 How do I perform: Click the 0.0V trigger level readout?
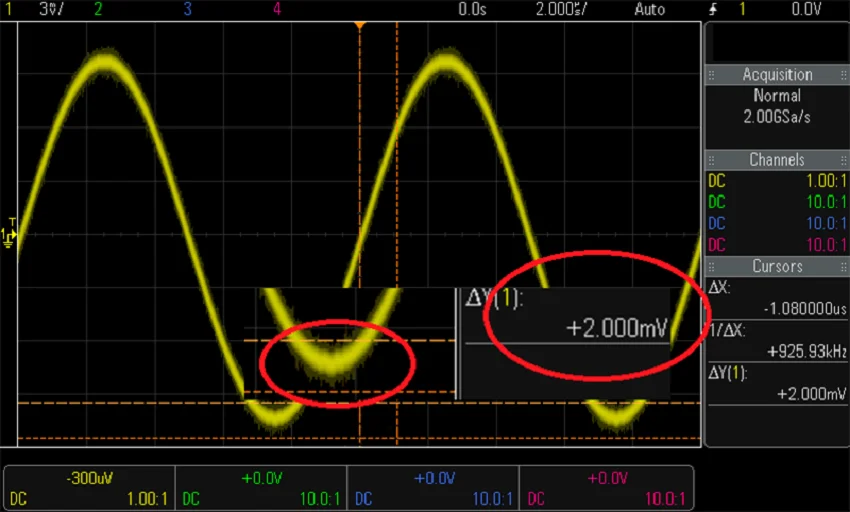806,9
